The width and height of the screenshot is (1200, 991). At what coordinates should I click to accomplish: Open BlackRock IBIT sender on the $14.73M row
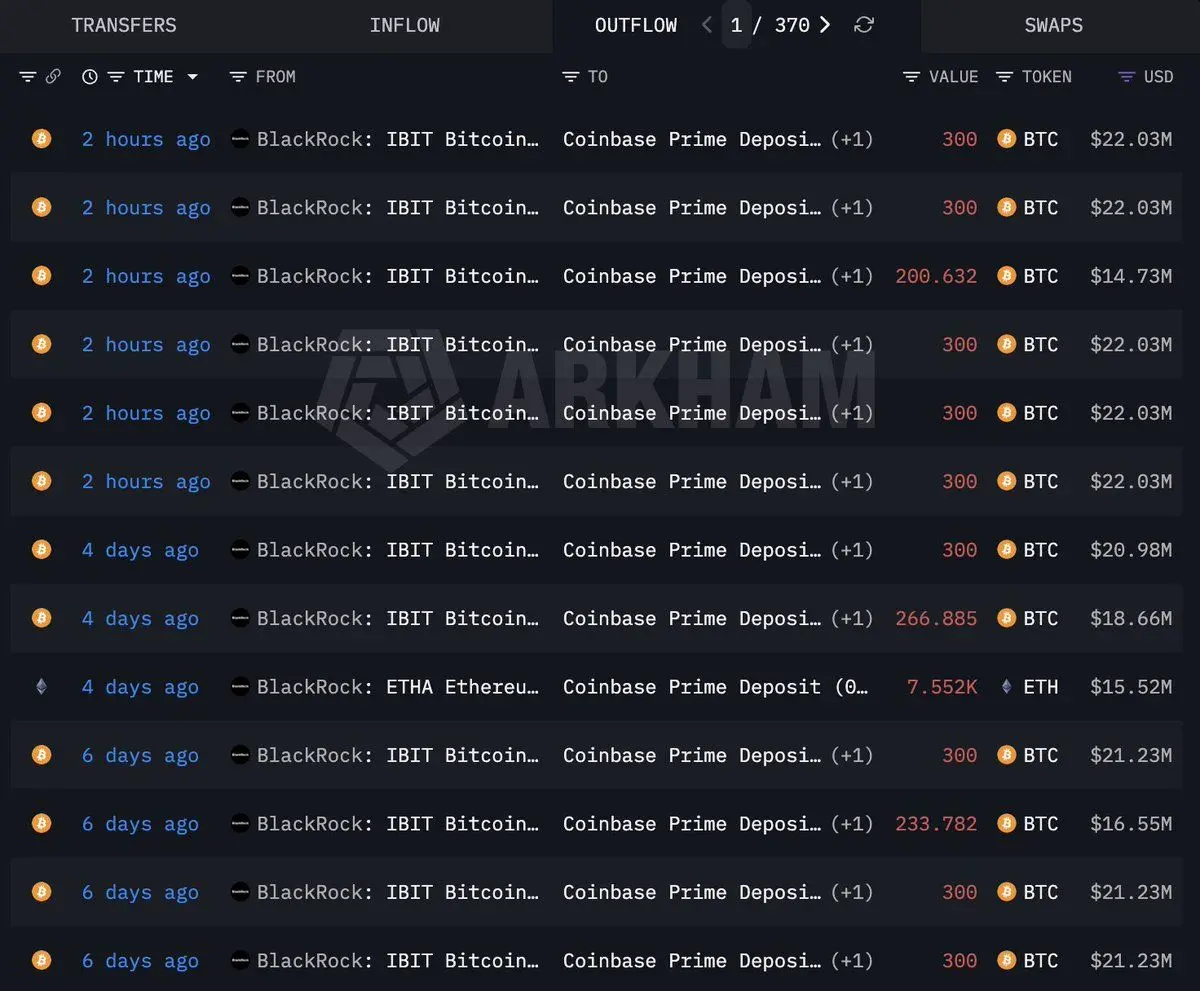[x=398, y=277]
